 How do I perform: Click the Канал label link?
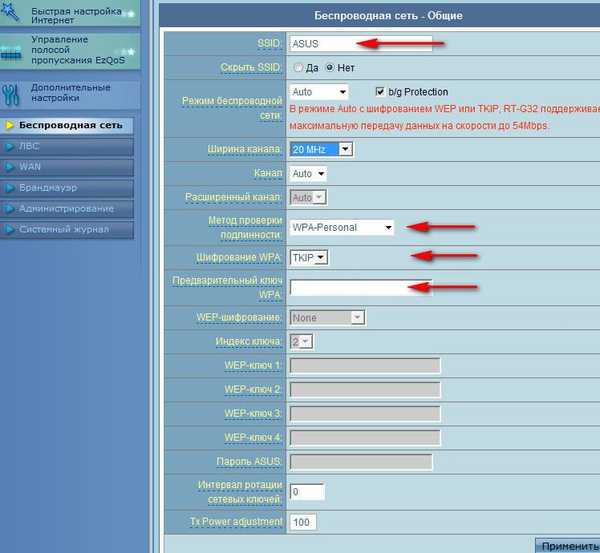(x=268, y=173)
